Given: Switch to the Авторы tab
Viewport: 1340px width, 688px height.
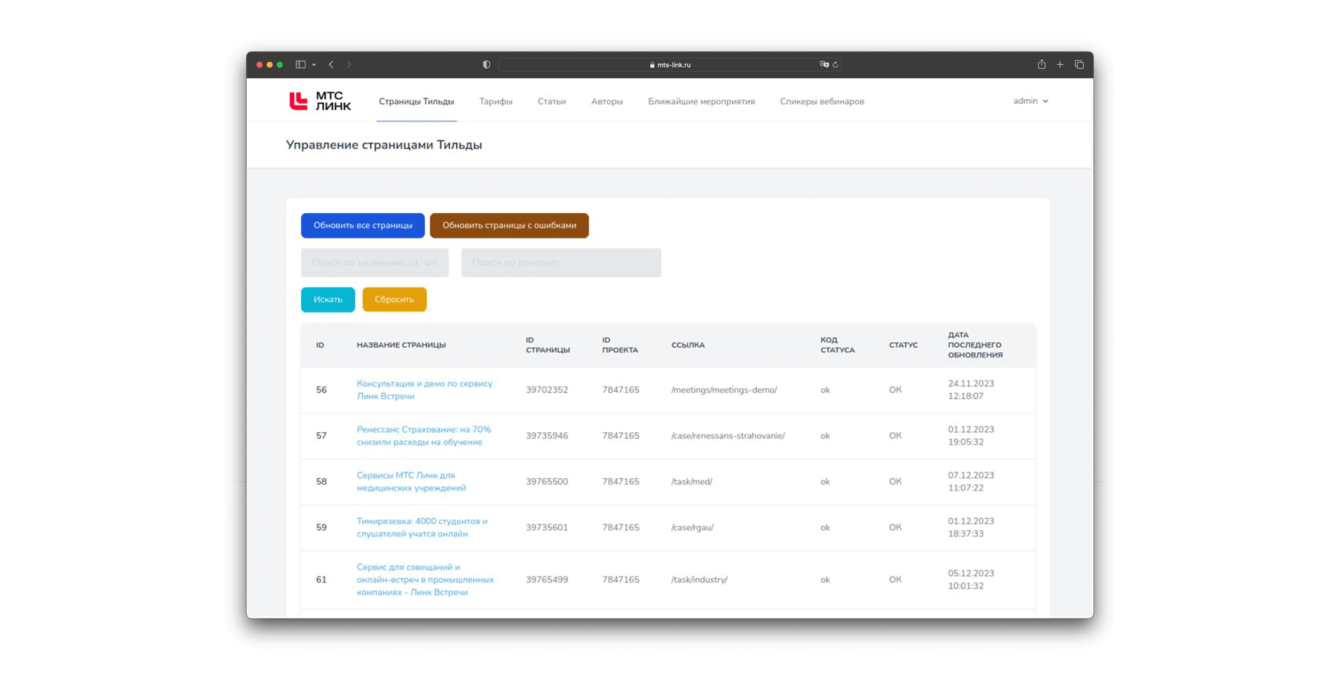Looking at the screenshot, I should 607,101.
